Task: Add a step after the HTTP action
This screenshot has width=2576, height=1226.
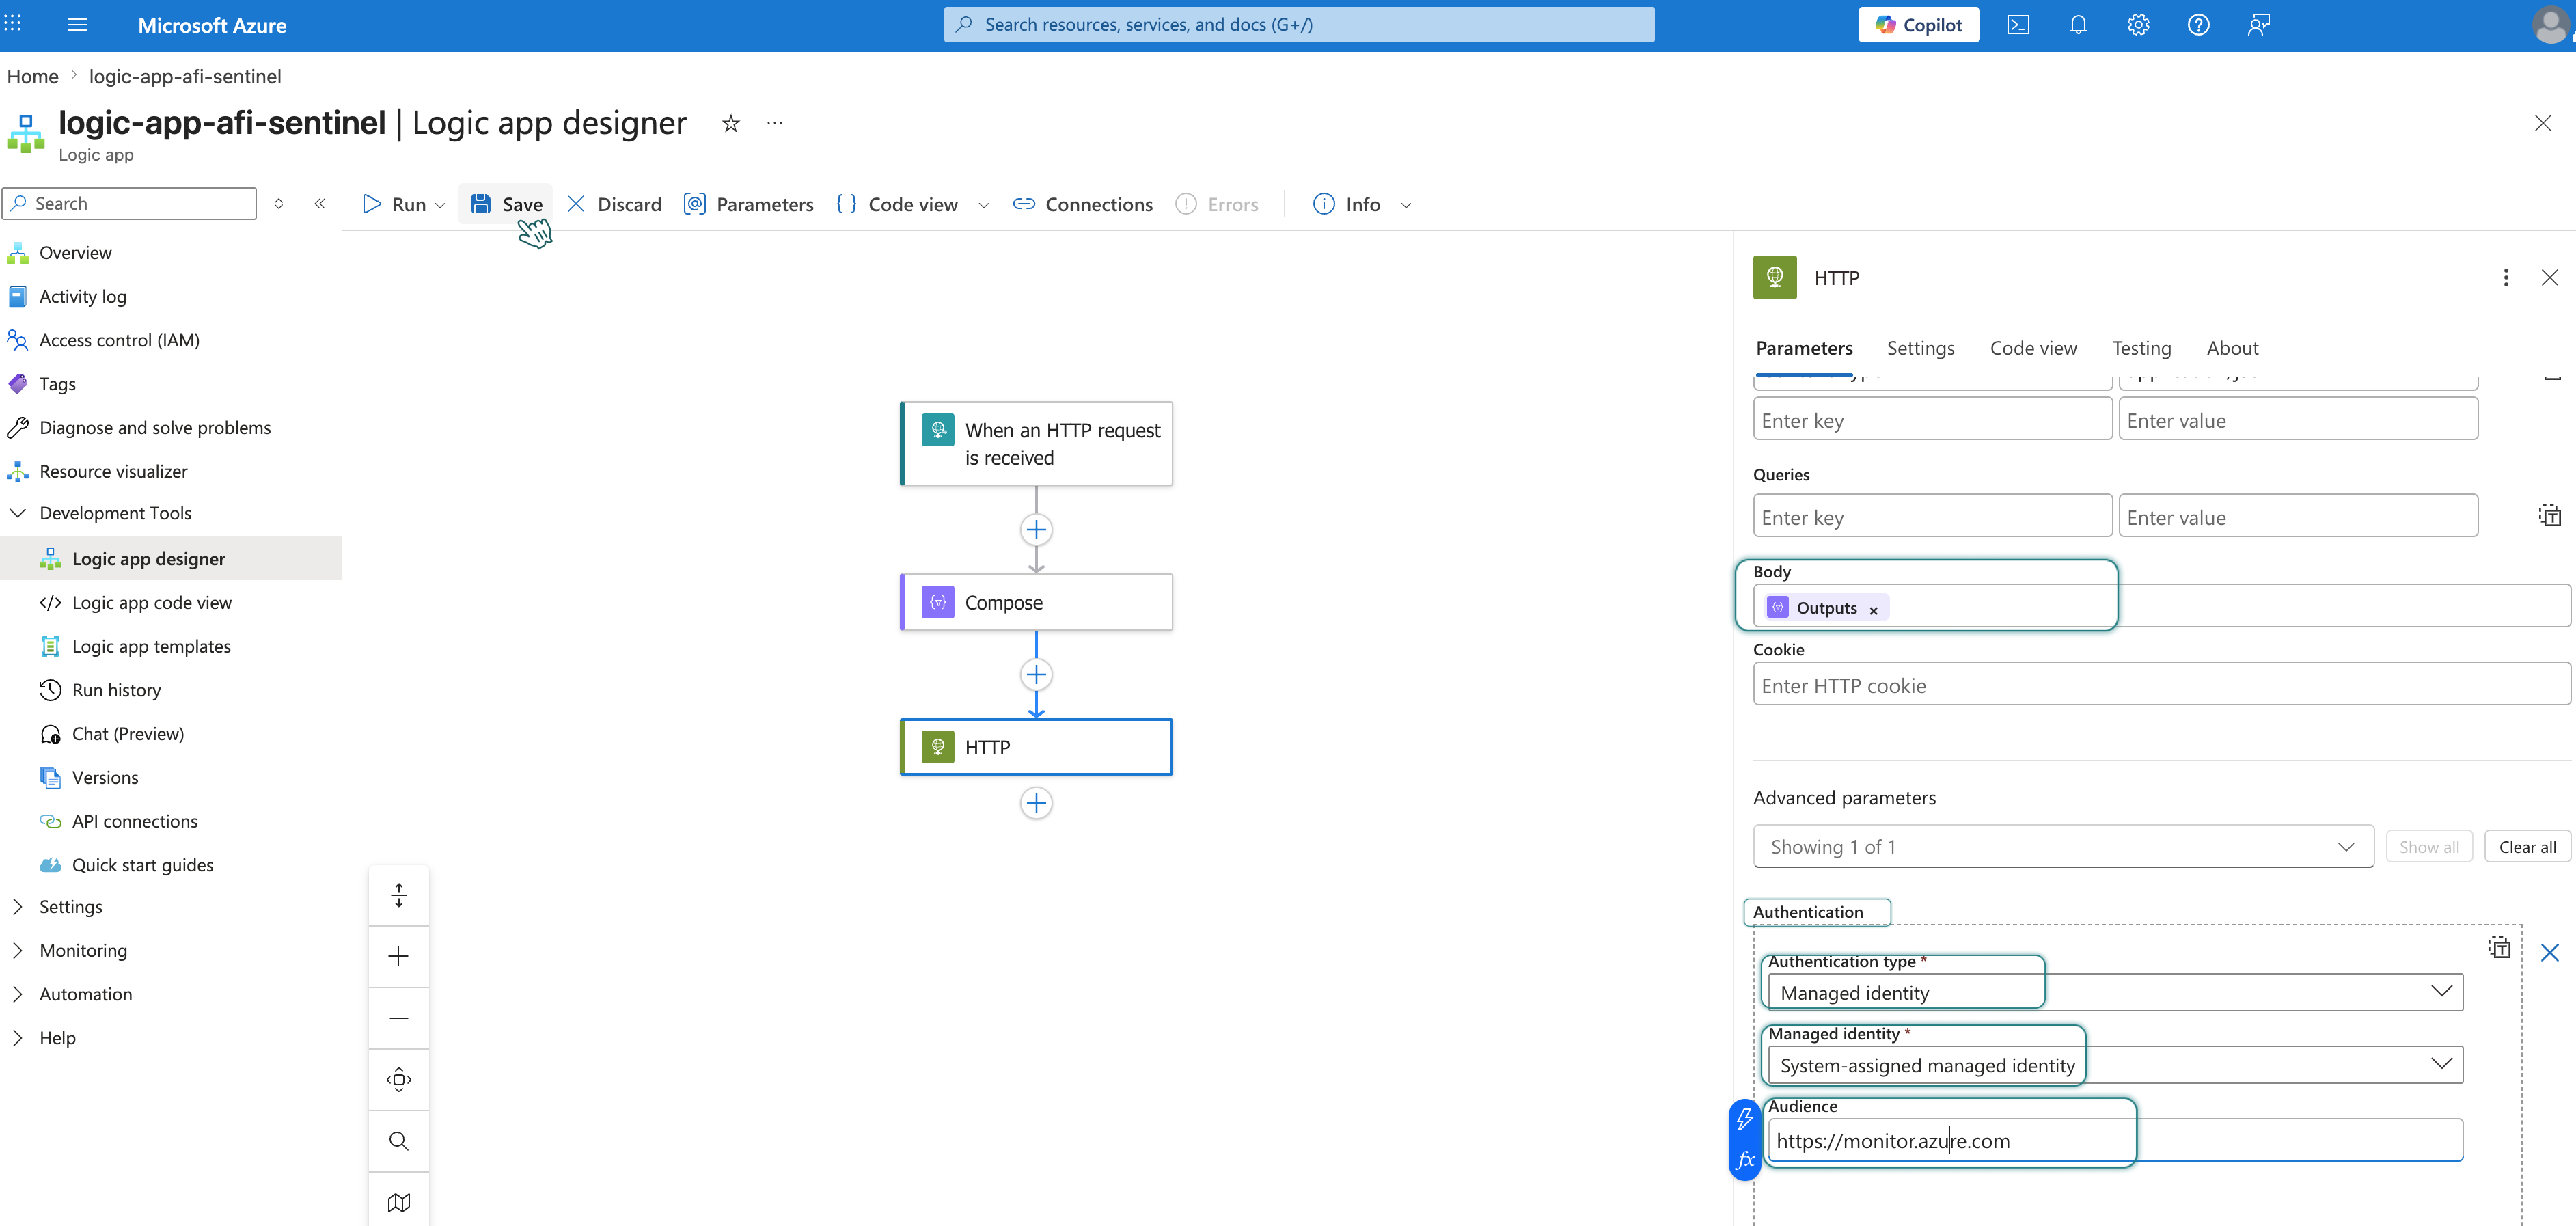Action: (x=1036, y=803)
